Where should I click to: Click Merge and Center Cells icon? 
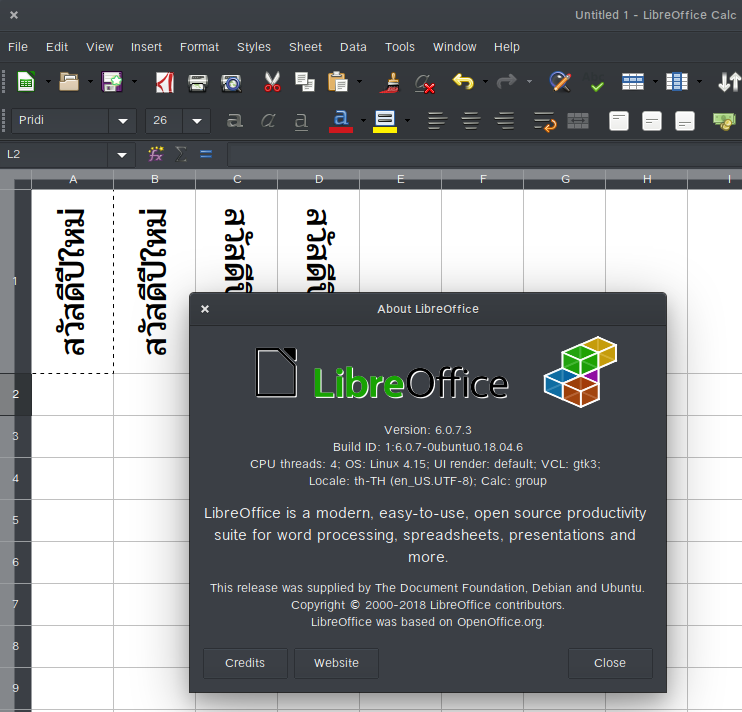pyautogui.click(x=578, y=121)
